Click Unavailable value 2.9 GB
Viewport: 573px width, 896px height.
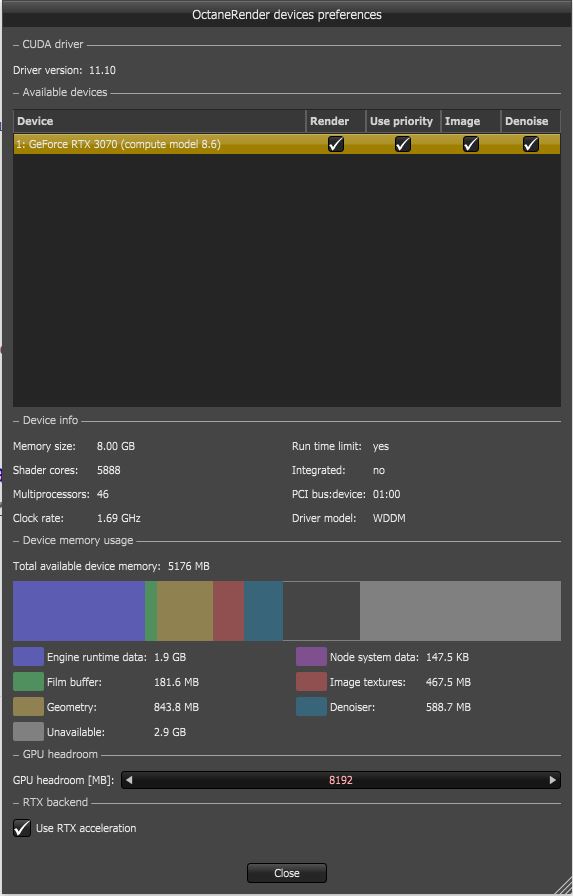click(x=170, y=732)
